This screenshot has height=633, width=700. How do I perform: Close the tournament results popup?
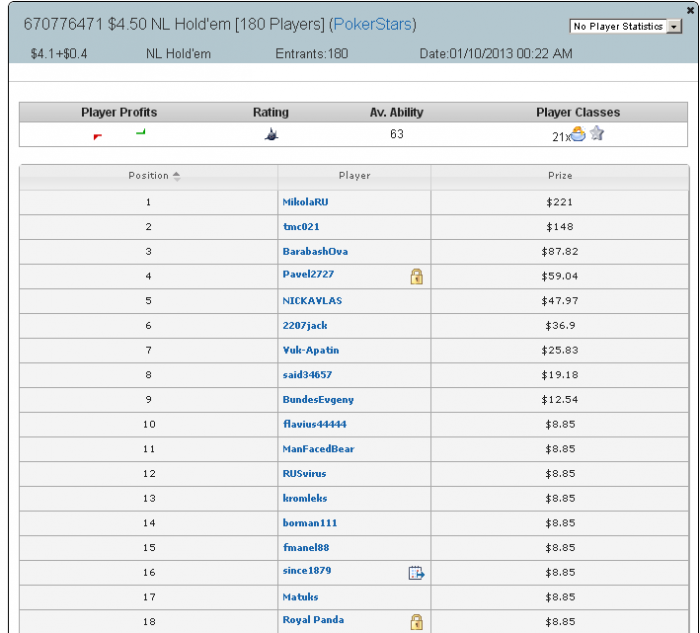(x=690, y=10)
